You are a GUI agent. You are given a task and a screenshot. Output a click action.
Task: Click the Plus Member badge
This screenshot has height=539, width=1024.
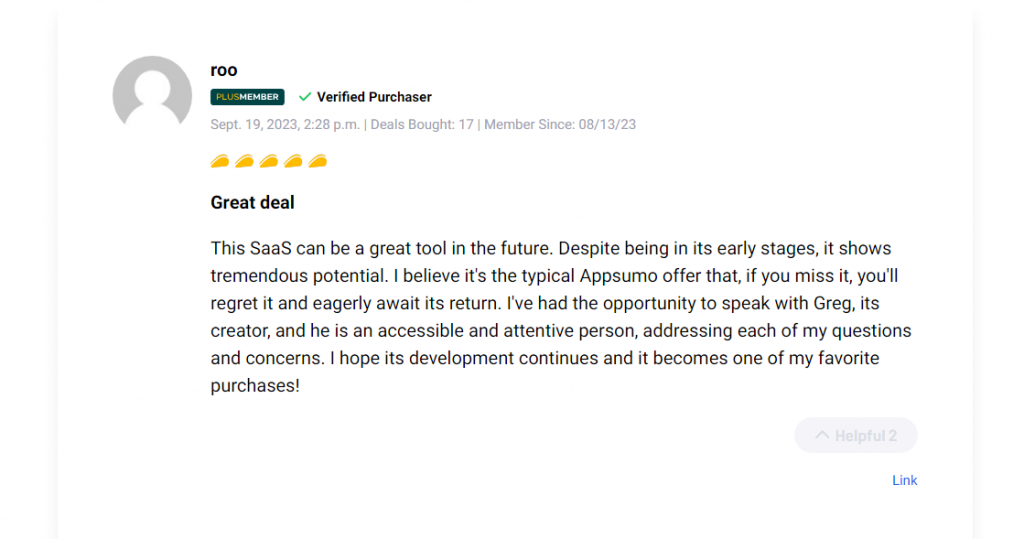point(247,97)
